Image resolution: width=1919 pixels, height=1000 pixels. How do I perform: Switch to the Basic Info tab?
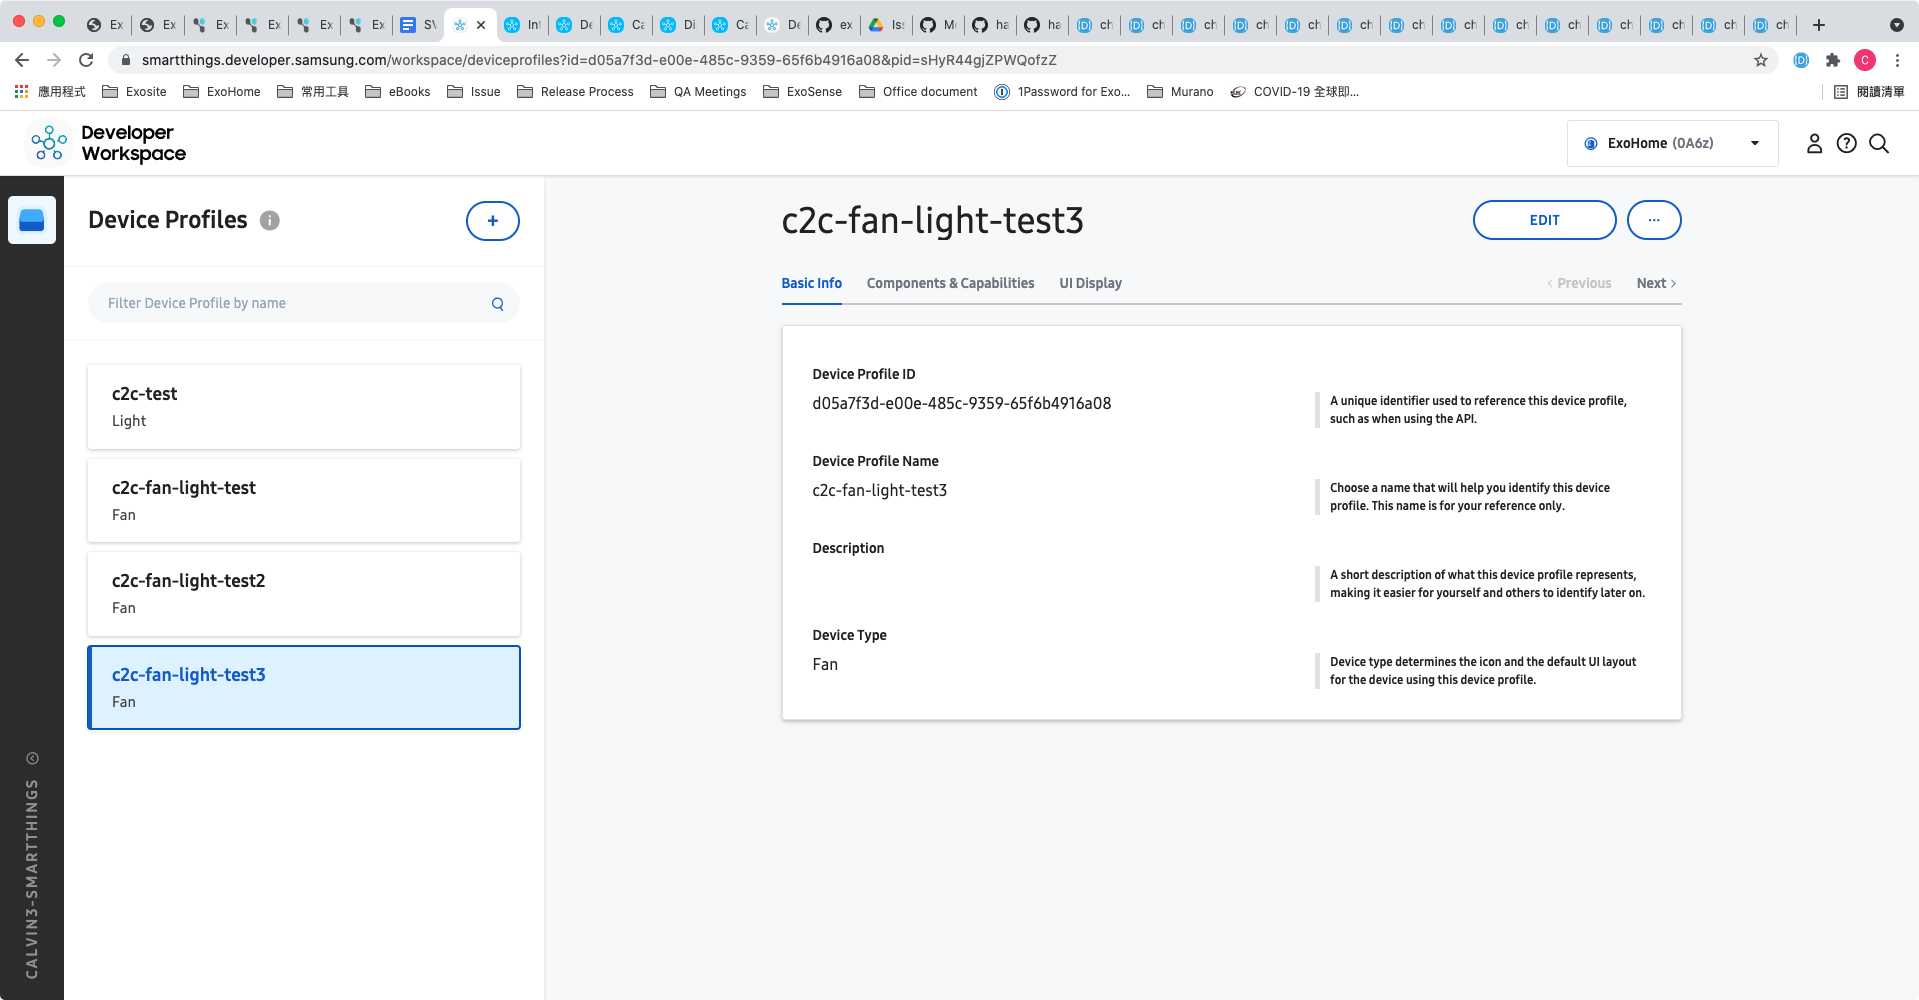click(811, 284)
